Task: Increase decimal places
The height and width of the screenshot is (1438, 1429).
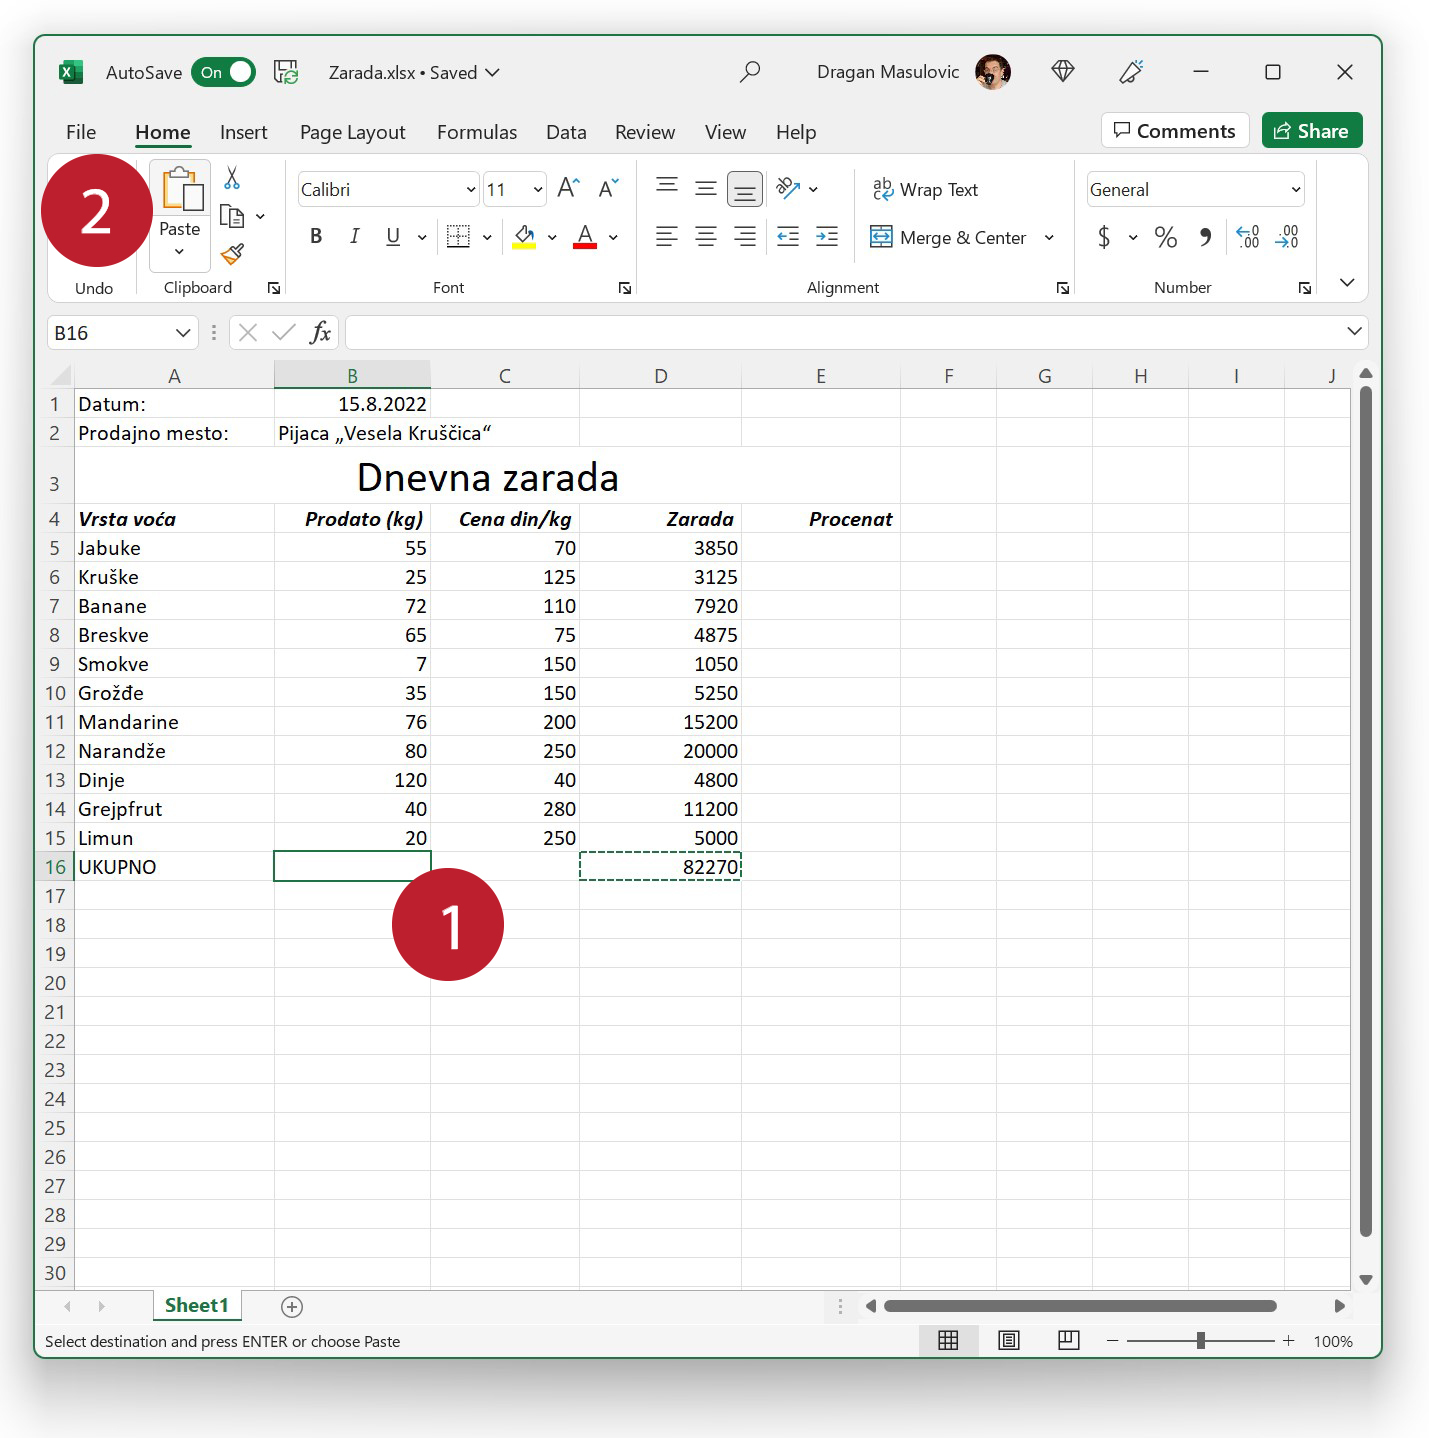Action: pyautogui.click(x=1248, y=237)
